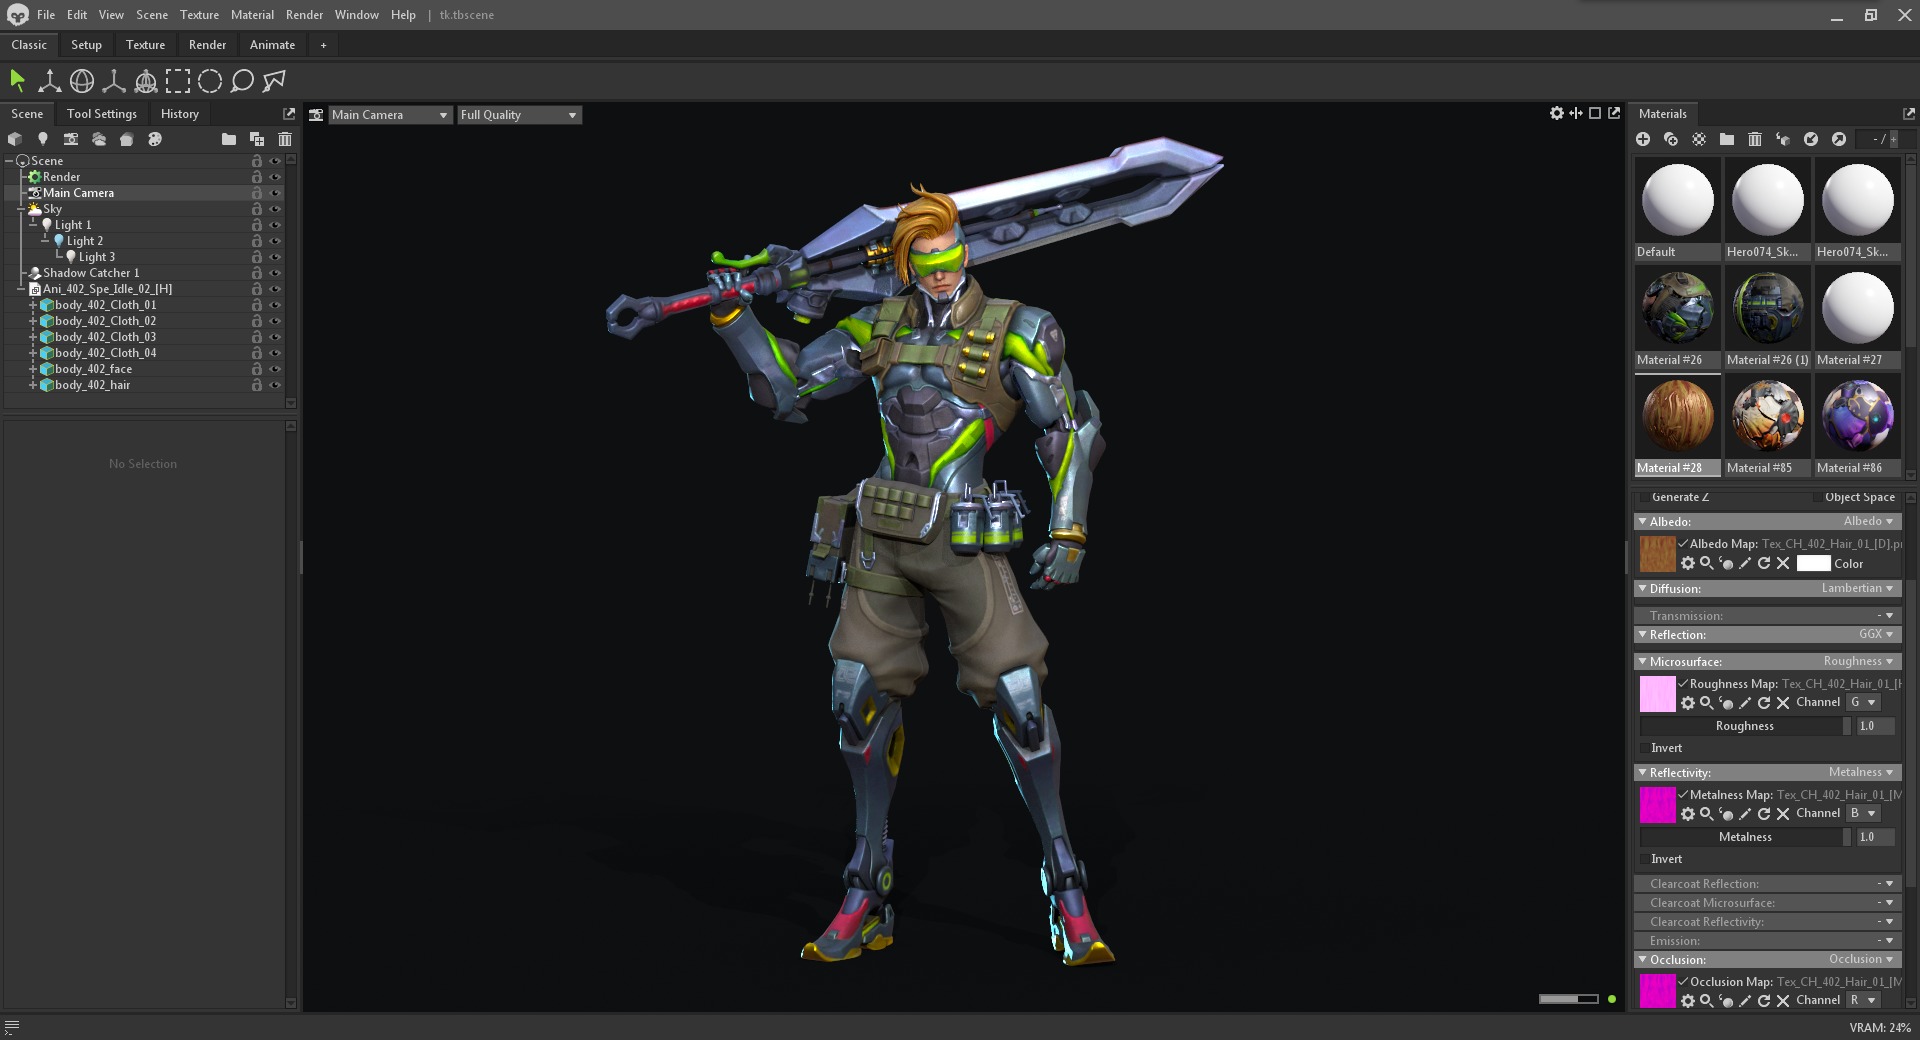This screenshot has width=1920, height=1040.
Task: Create new folder group in Scene panel
Action: pos(229,139)
